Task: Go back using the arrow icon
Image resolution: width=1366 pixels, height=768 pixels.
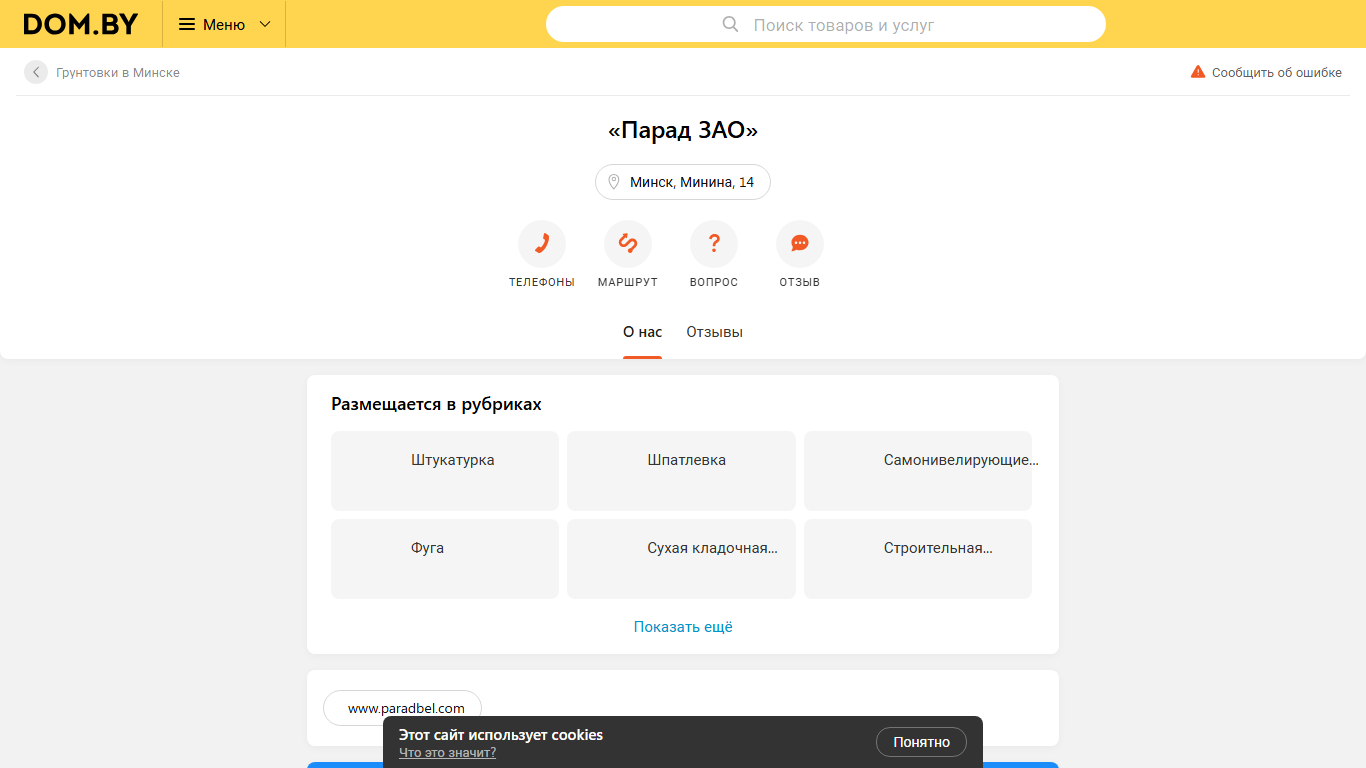Action: click(x=36, y=72)
